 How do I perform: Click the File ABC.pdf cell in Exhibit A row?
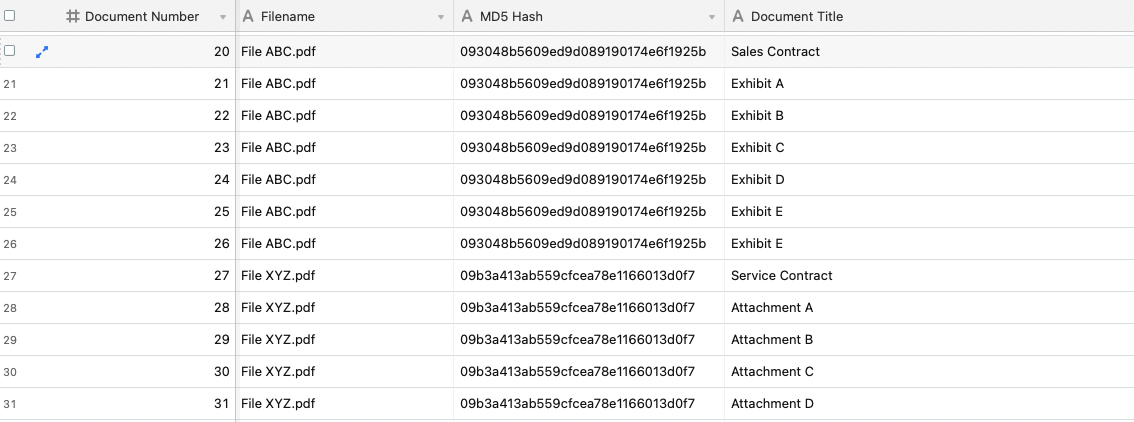[345, 84]
